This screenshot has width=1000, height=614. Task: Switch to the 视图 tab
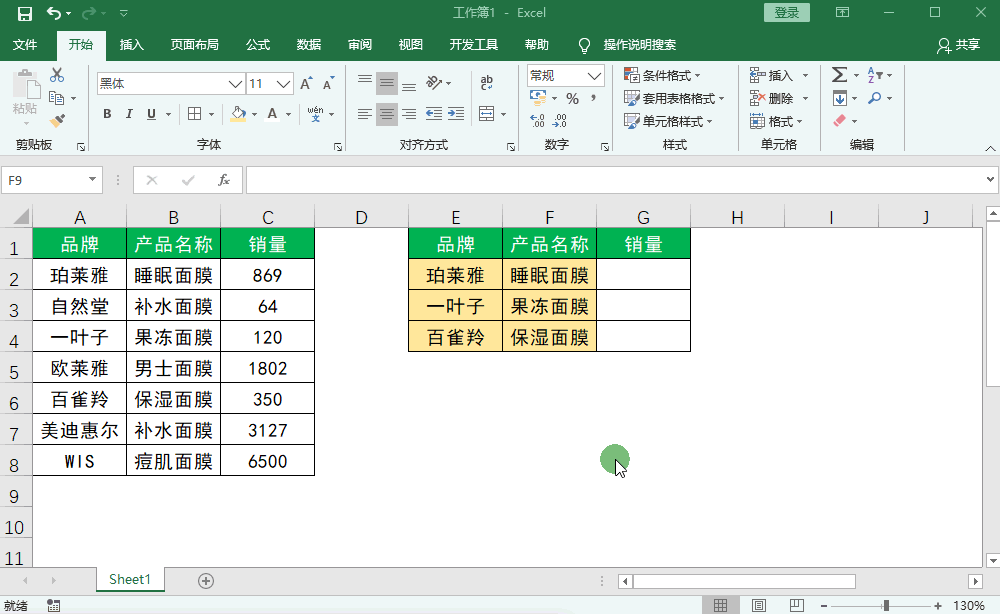[x=411, y=45]
